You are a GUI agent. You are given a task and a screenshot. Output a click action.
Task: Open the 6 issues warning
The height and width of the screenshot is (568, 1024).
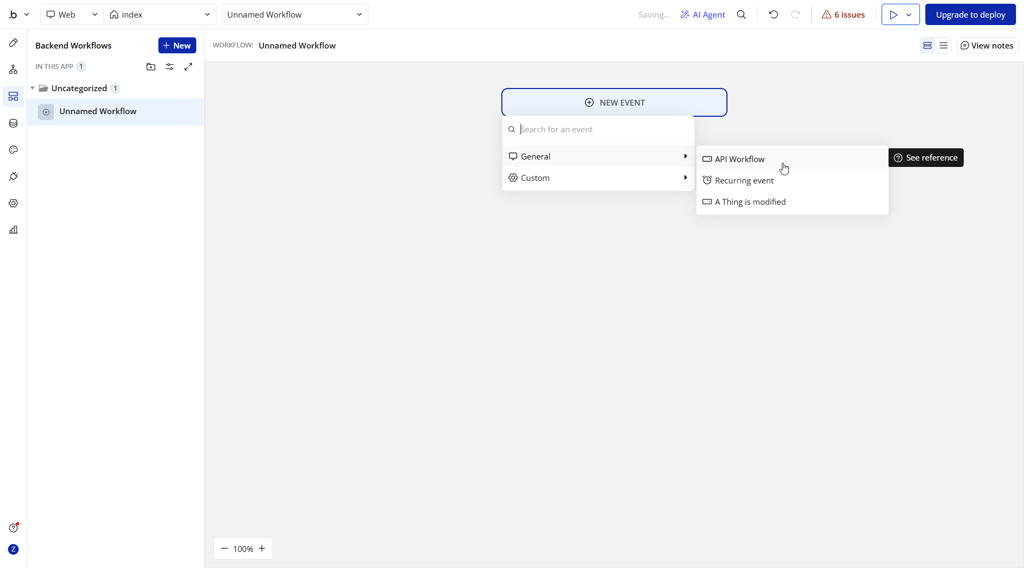click(x=843, y=14)
